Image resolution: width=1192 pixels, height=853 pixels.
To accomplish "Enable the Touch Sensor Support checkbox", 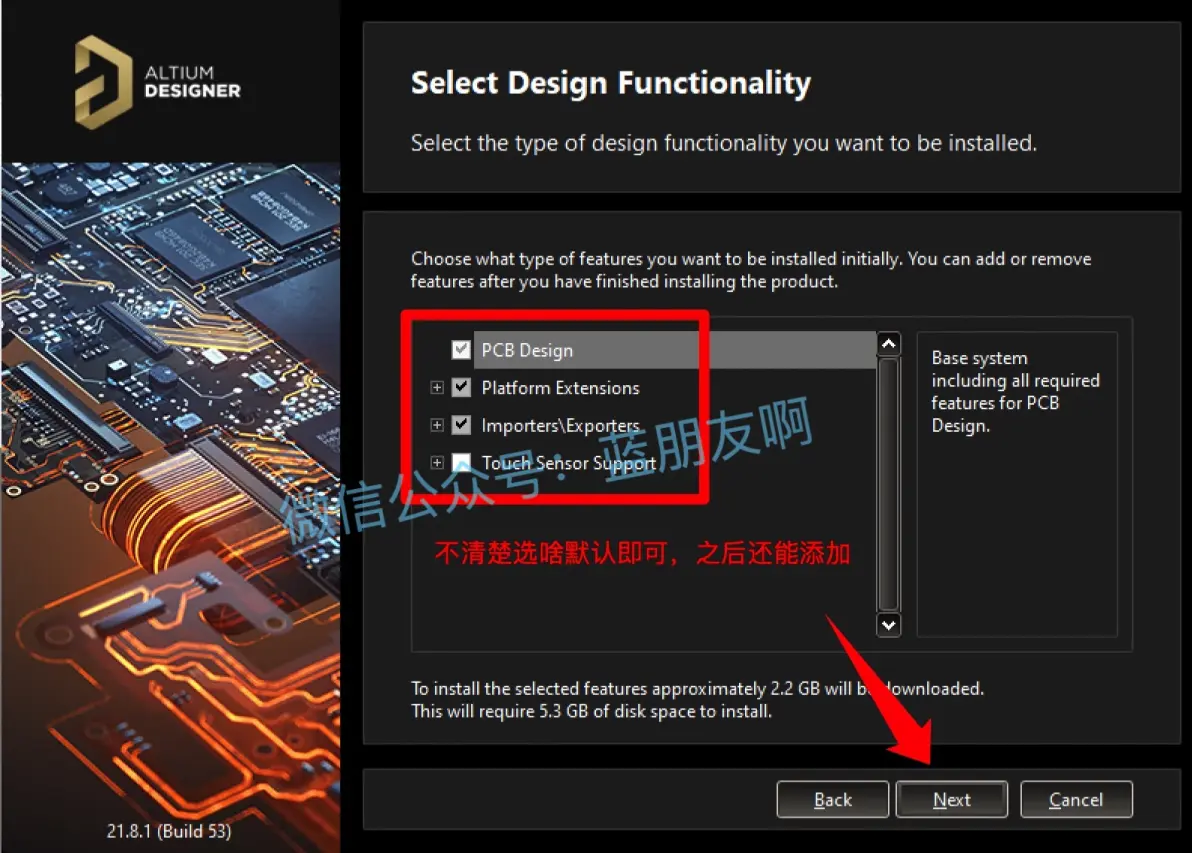I will pos(461,463).
